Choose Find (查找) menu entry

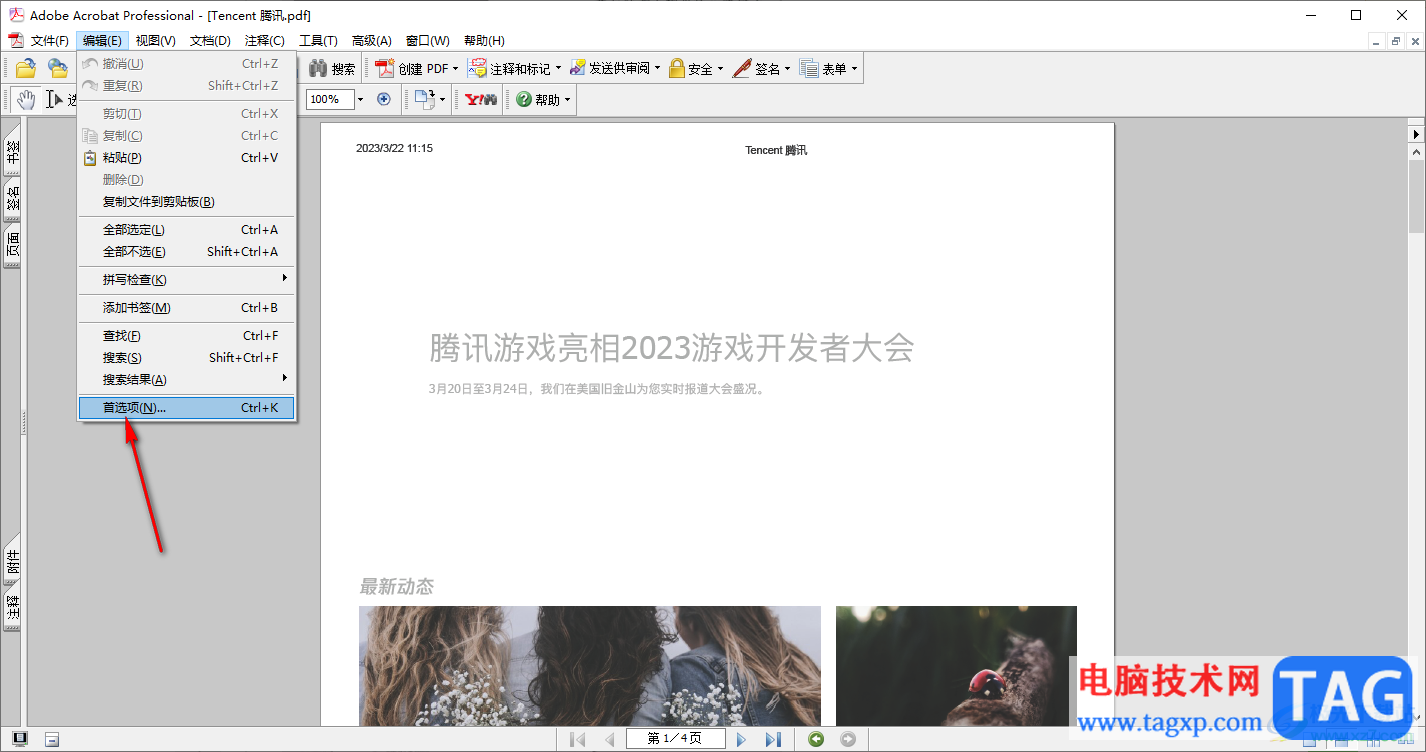pos(186,335)
